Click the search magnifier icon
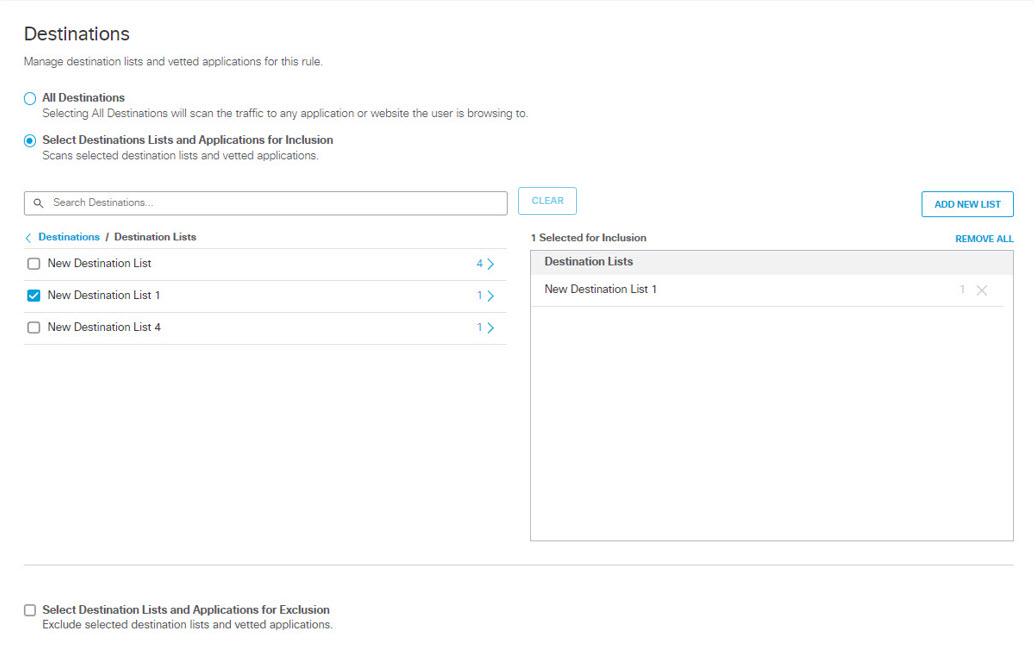Screen dimensions: 1034x654 [38, 203]
